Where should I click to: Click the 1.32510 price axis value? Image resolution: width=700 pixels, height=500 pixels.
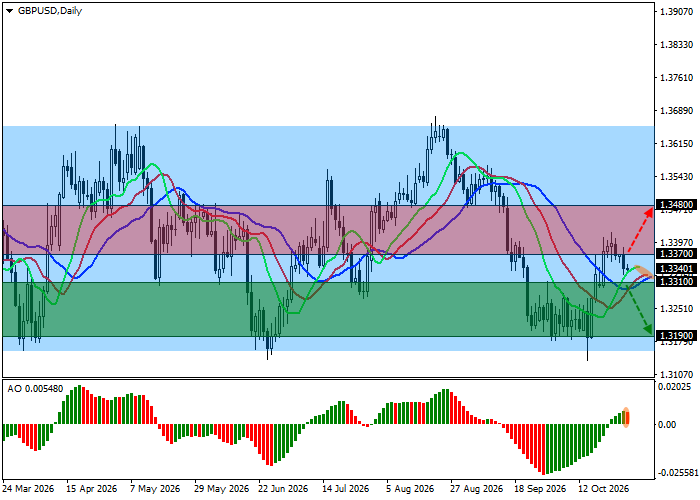677,308
